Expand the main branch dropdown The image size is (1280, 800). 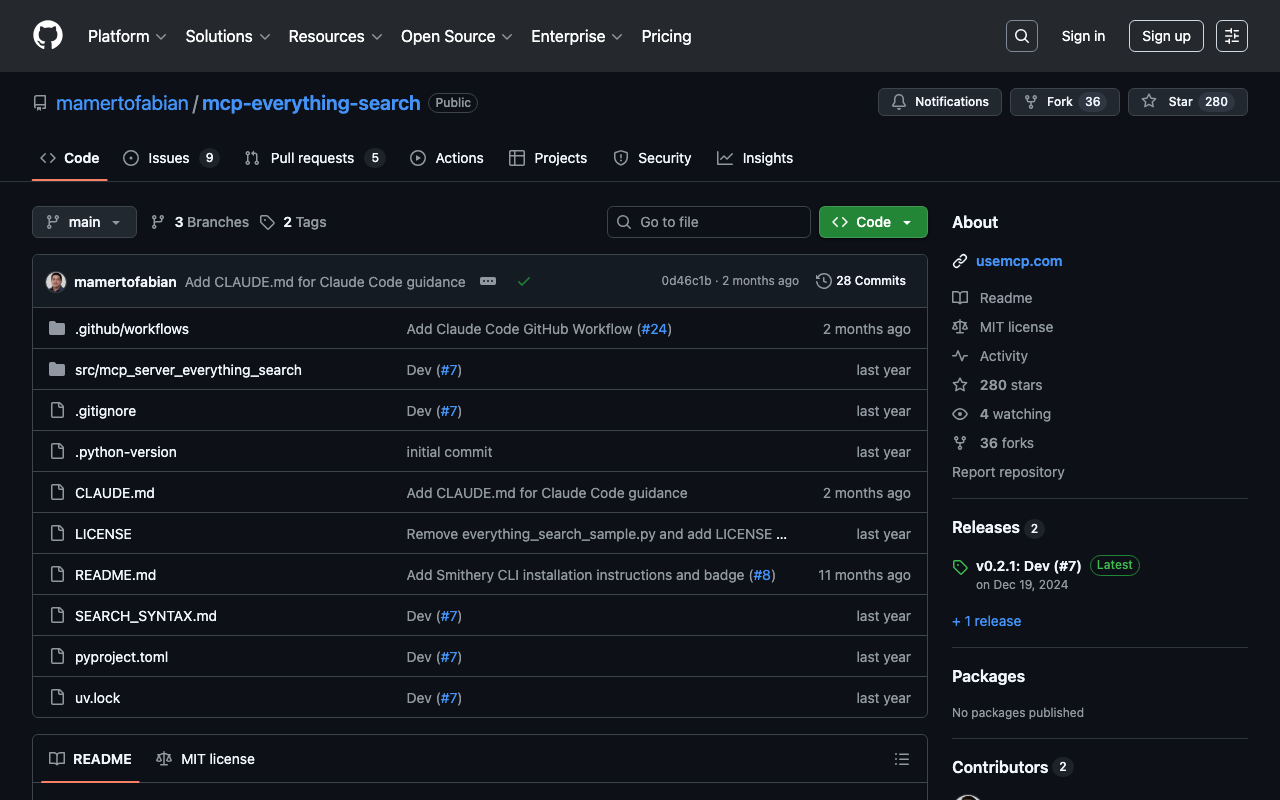click(84, 222)
